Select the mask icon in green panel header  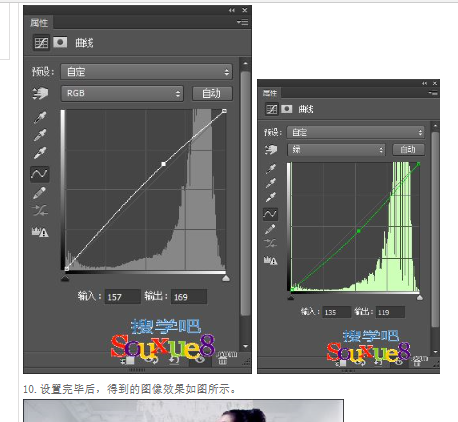287,109
